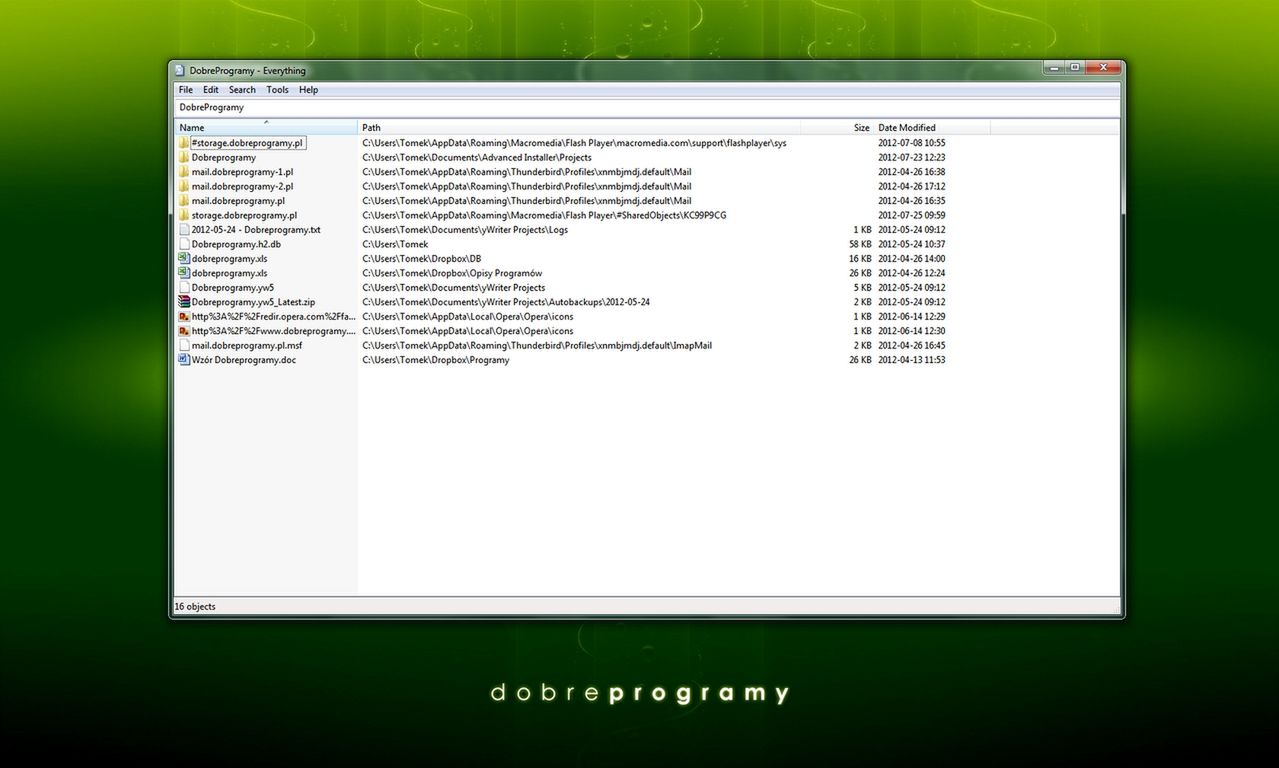Click path ending with #SharedObjects\KC99P9CG
1279x768 pixels.
pyautogui.click(x=544, y=215)
